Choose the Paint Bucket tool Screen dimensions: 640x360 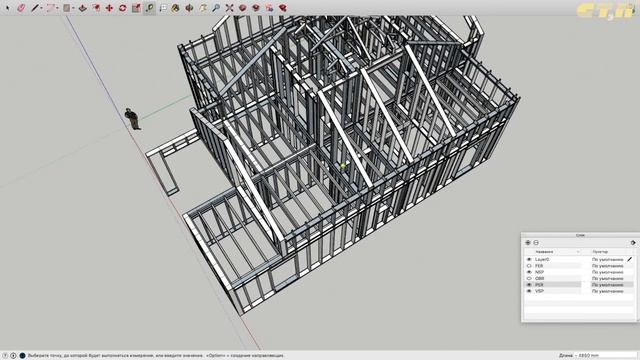[176, 8]
